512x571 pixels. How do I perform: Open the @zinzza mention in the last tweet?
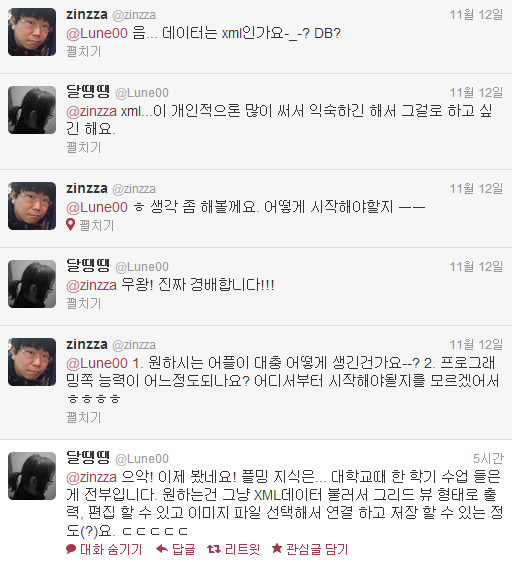91,477
